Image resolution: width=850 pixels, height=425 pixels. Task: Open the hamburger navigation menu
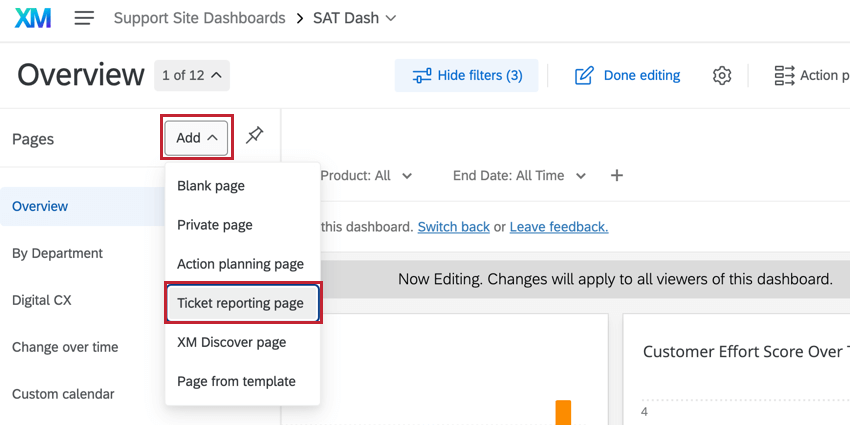tap(85, 18)
